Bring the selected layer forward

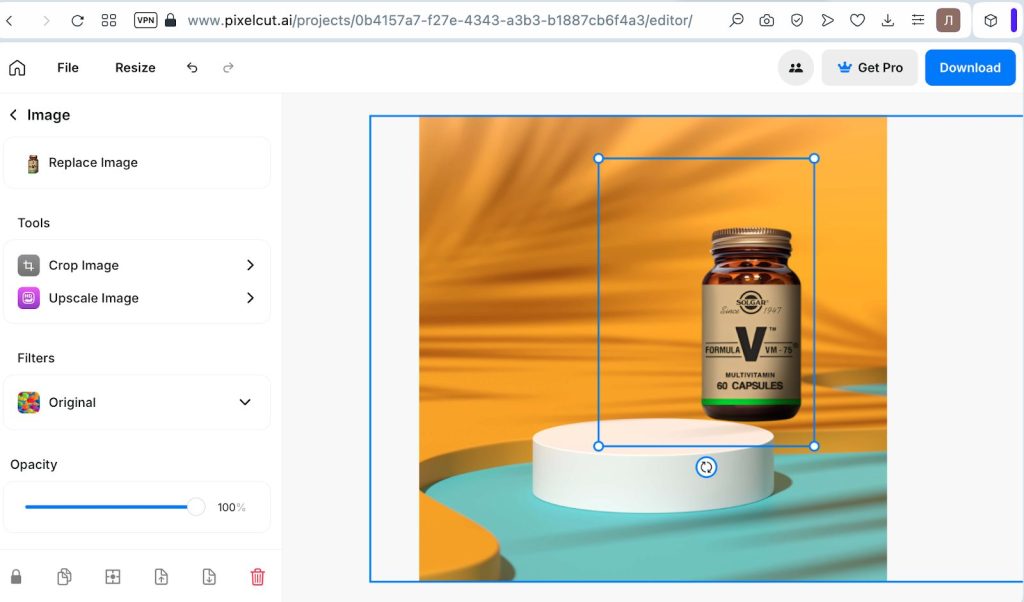[161, 577]
